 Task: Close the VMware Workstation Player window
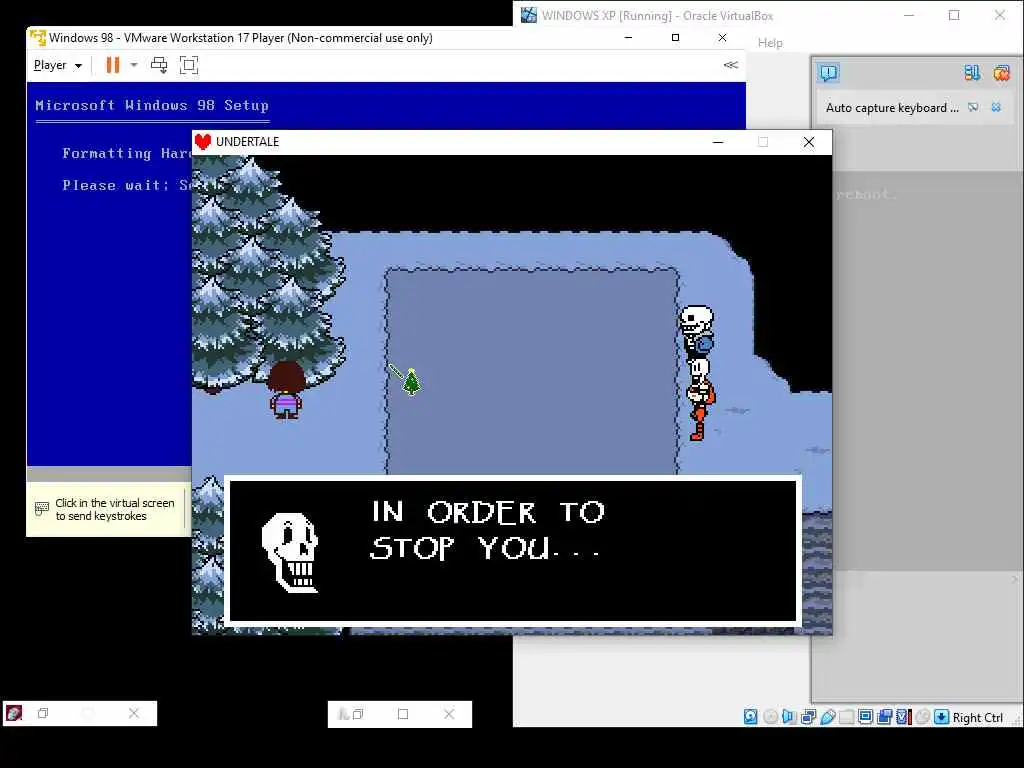[722, 38]
